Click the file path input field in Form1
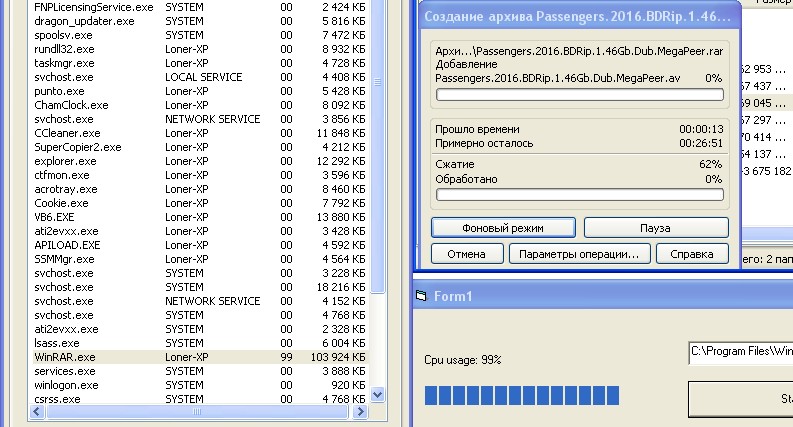Image resolution: width=793 pixels, height=427 pixels. click(741, 352)
